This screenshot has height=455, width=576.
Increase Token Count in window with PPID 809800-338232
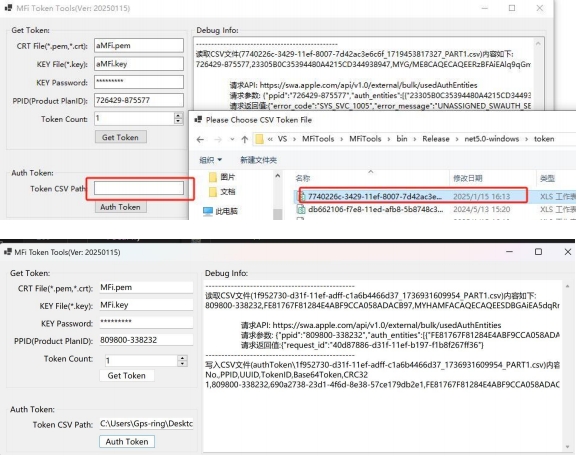(183, 358)
